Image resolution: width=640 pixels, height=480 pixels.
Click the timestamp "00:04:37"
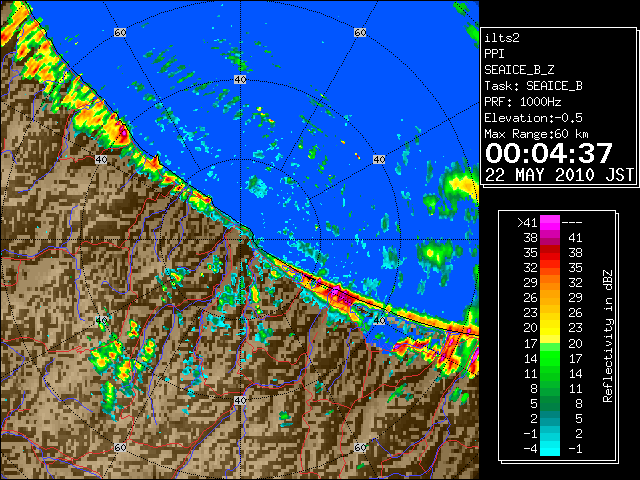[549, 153]
